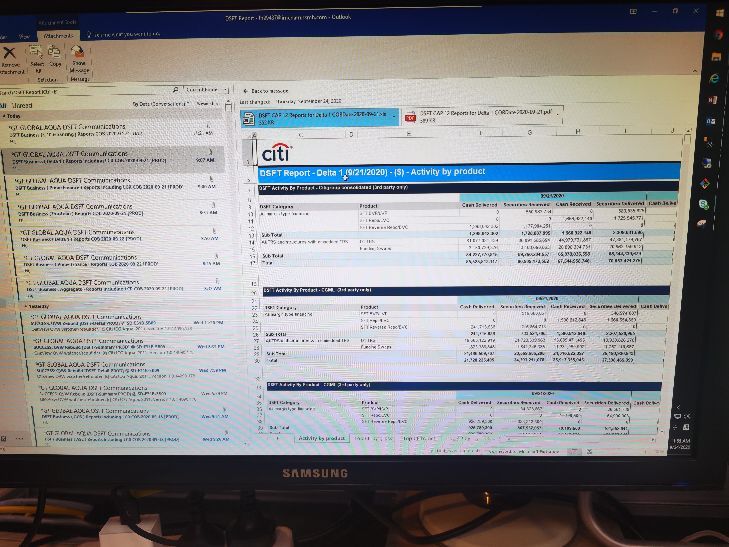Click the search magnifier icon in mail search

click(175, 90)
